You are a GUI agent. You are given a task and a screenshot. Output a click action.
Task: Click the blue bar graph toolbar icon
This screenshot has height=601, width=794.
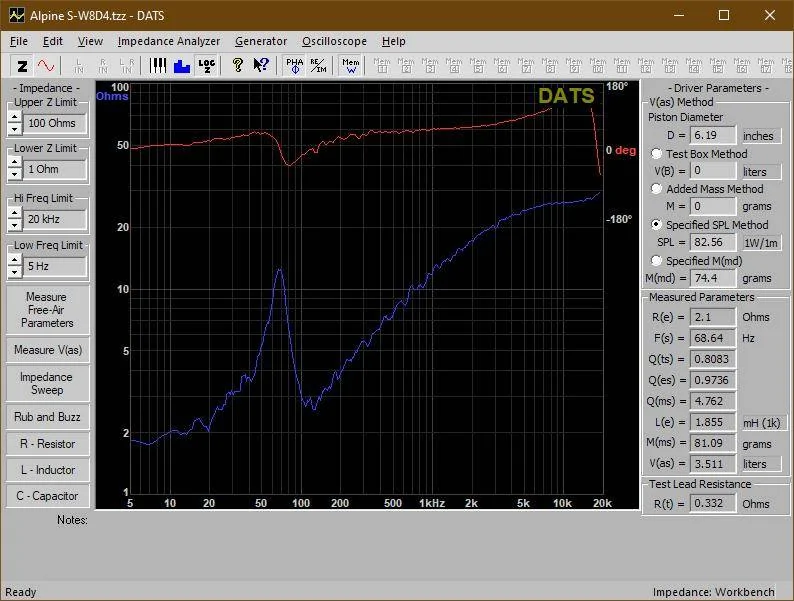tap(181, 66)
